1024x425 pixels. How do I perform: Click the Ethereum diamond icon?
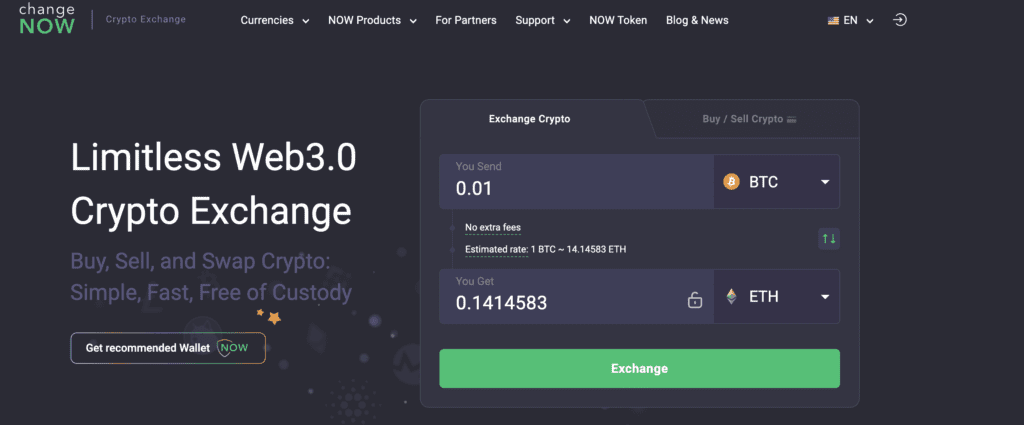(x=731, y=297)
